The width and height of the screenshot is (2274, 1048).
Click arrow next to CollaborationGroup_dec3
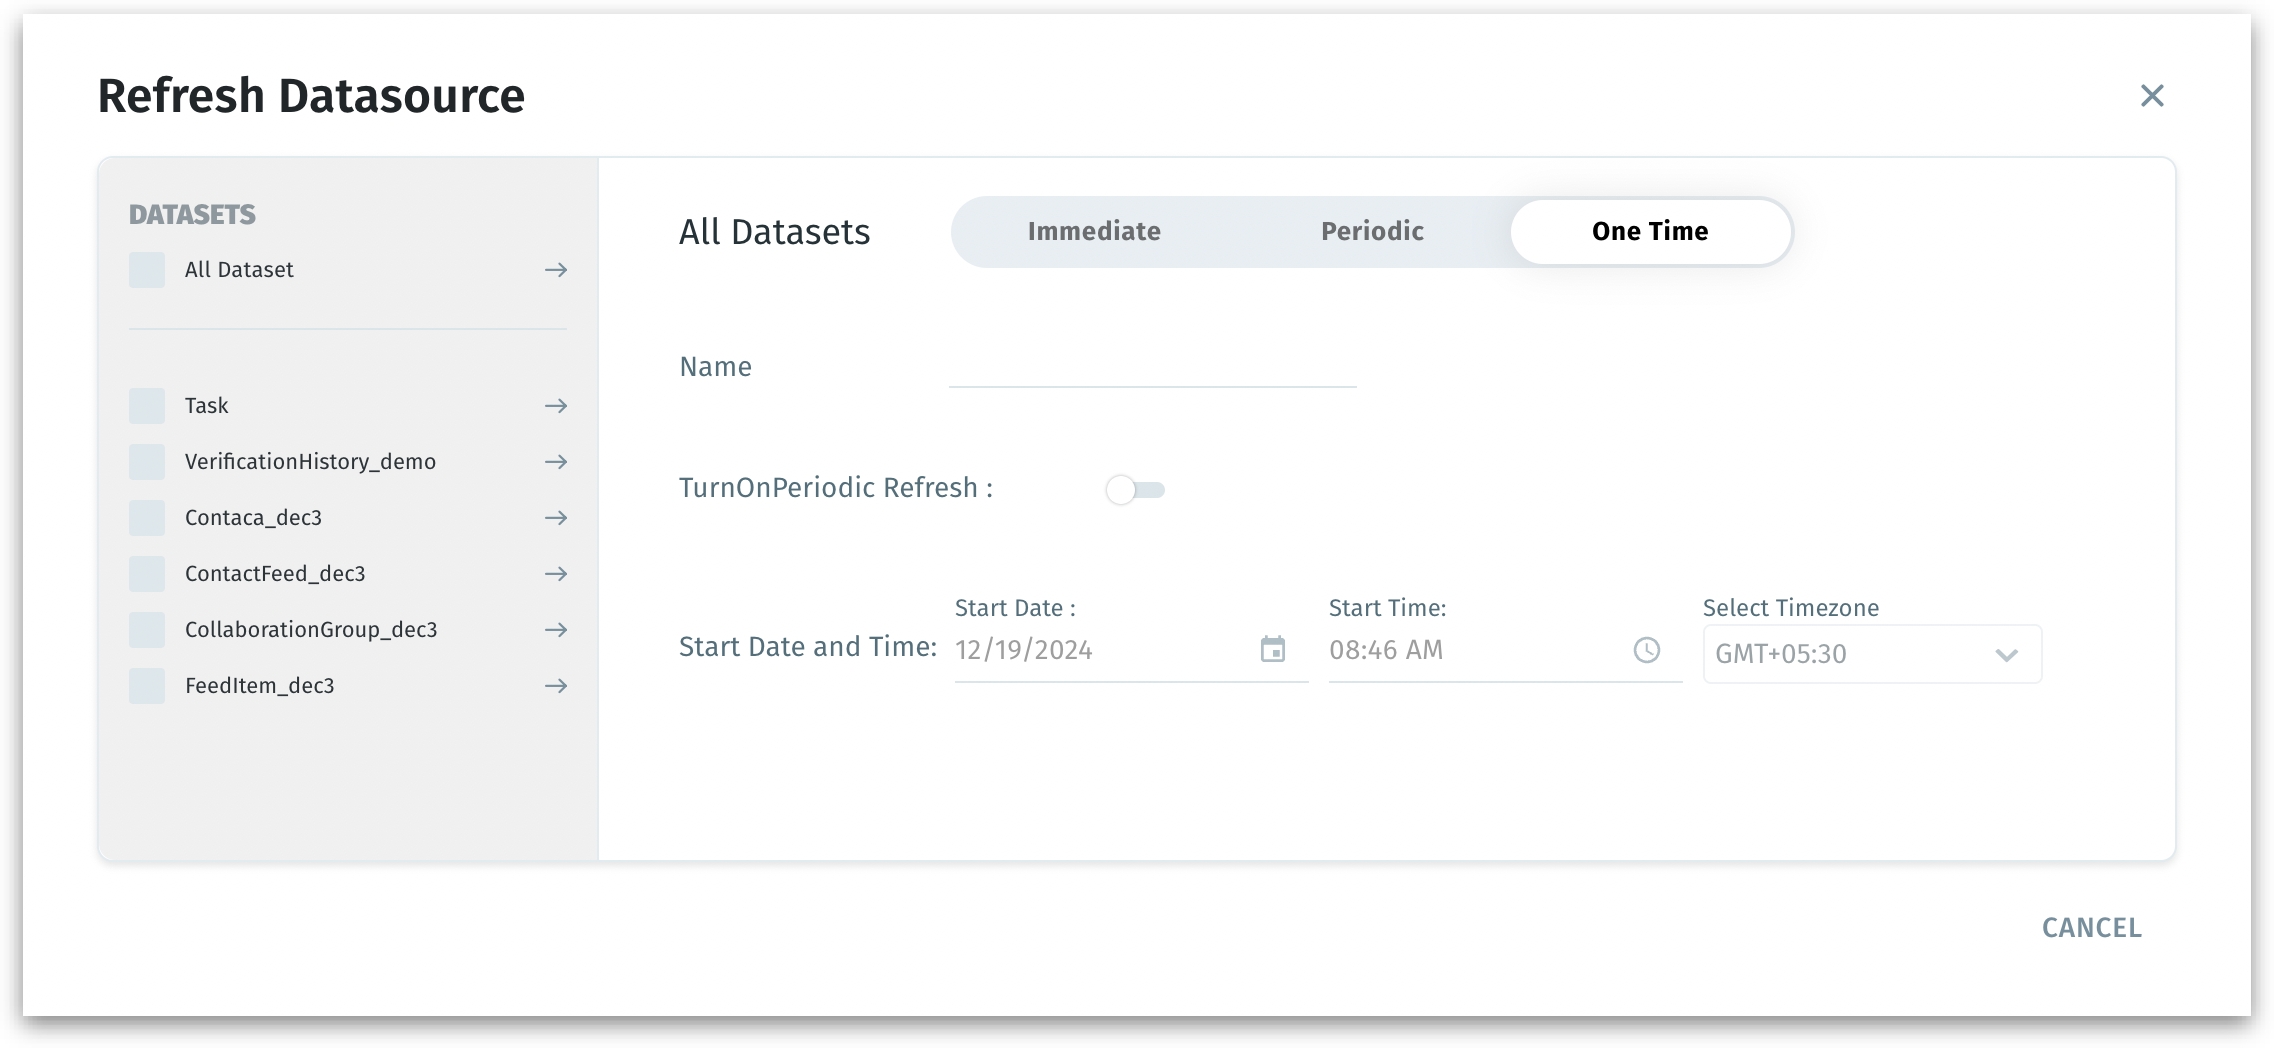(x=556, y=630)
